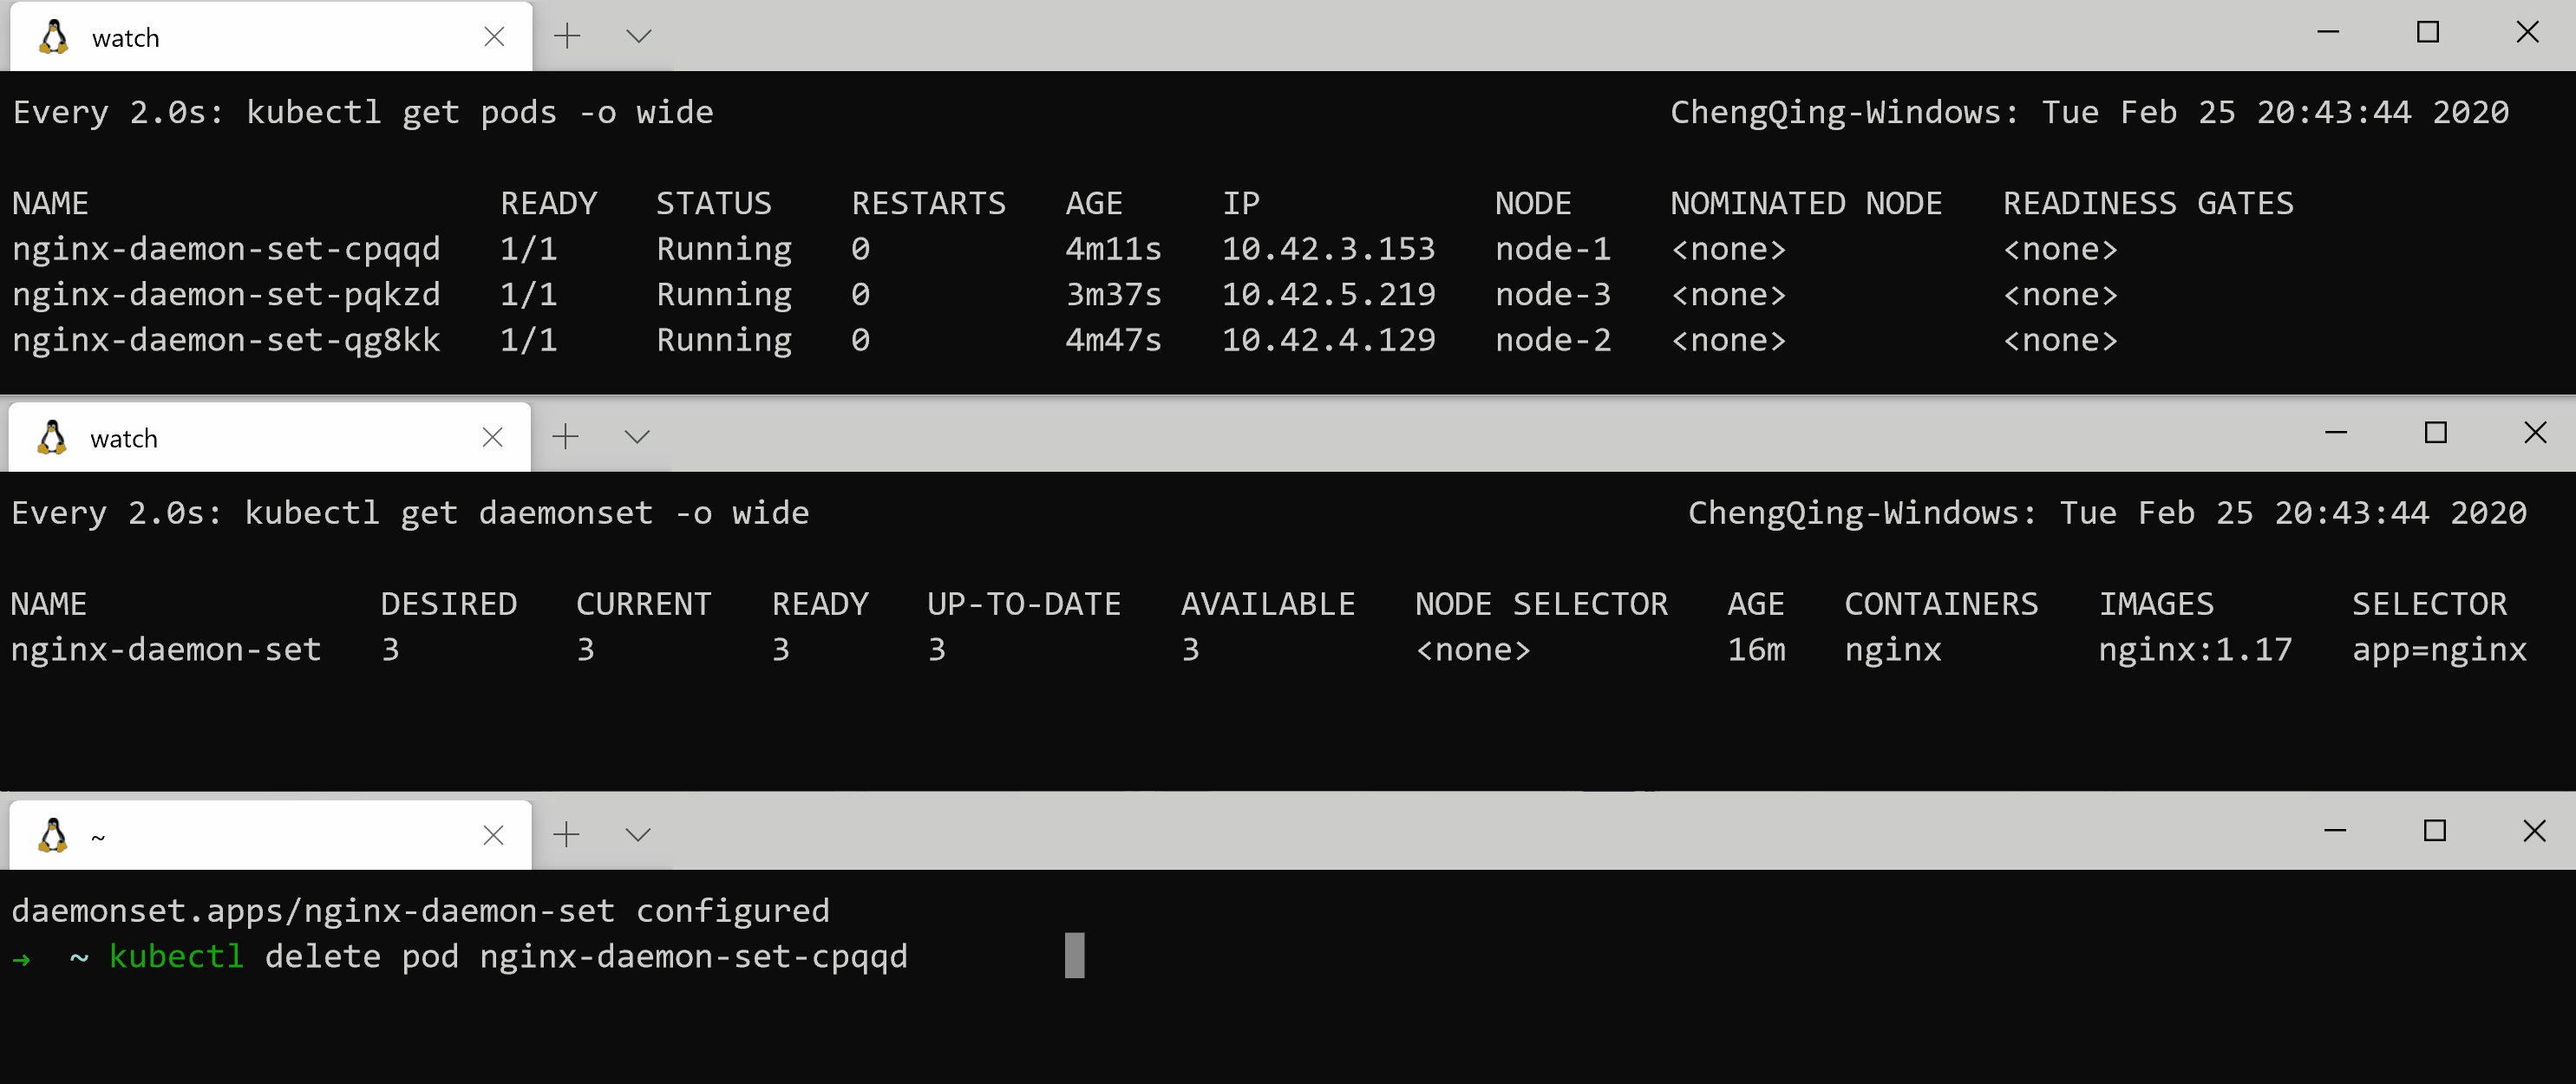Open profile dropdown in pods terminal window
Image resolution: width=2576 pixels, height=1084 pixels.
639,37
